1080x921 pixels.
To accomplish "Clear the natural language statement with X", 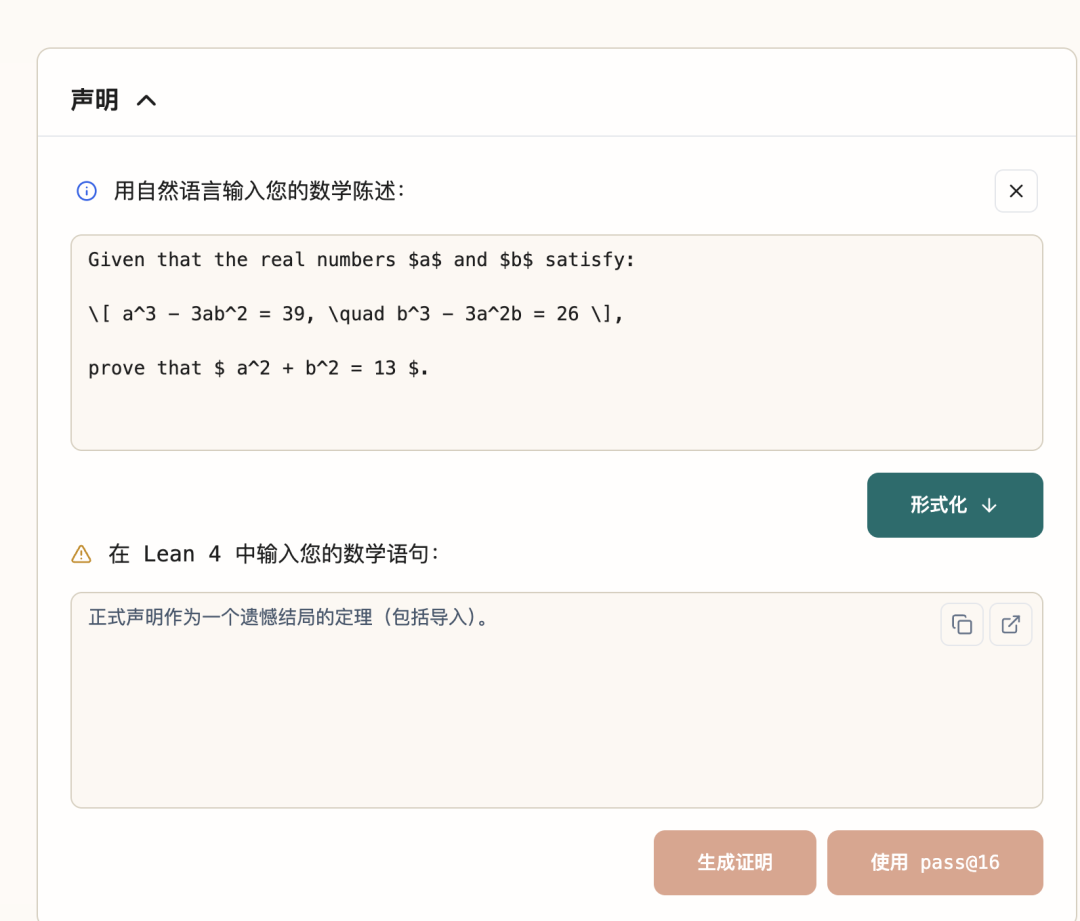I will pos(1016,191).
